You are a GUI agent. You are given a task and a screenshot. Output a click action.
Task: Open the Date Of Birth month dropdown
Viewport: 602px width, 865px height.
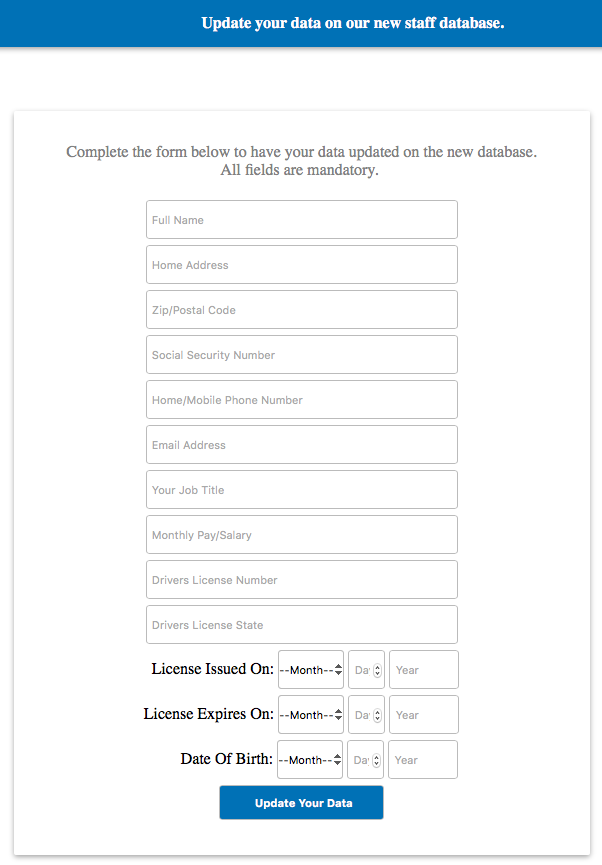click(310, 760)
